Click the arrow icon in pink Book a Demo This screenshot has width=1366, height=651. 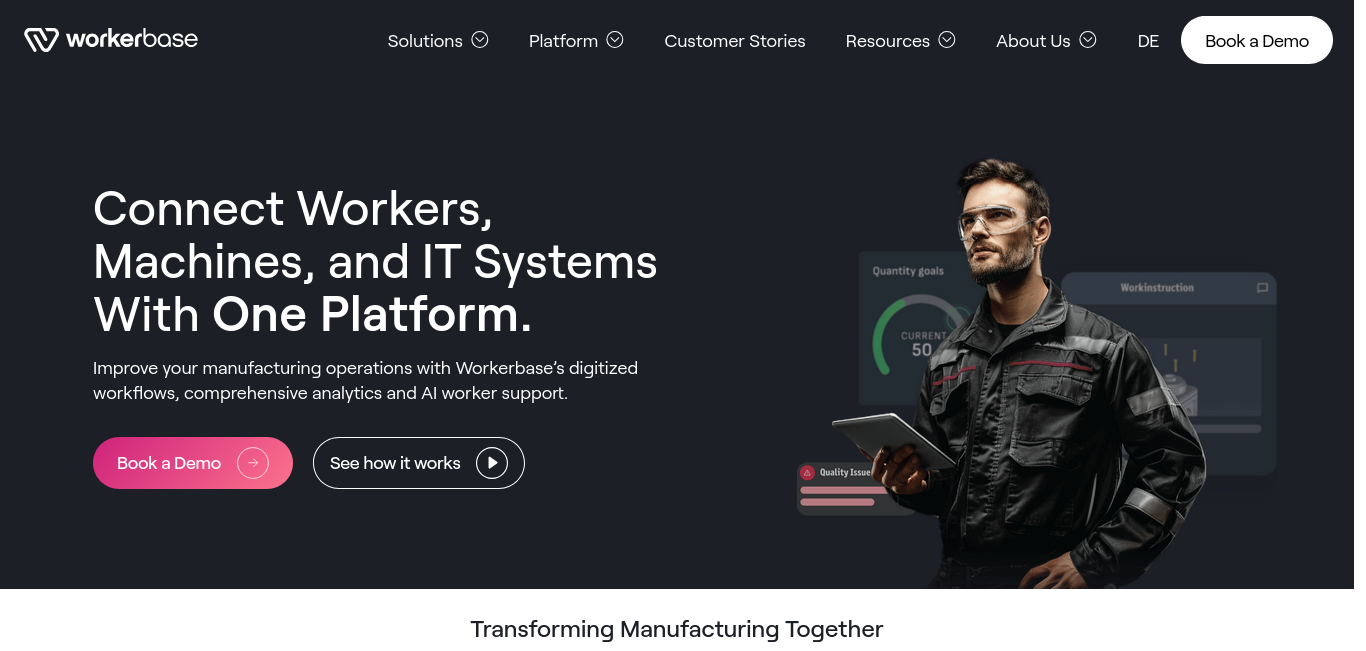point(253,463)
